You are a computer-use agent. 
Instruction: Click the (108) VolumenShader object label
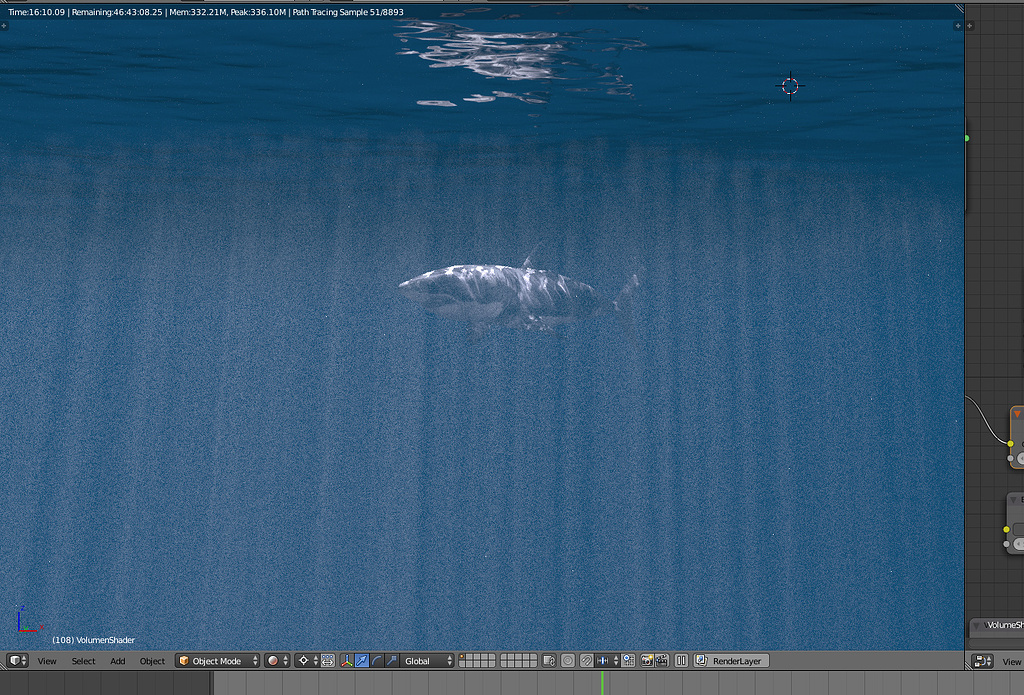coord(93,640)
